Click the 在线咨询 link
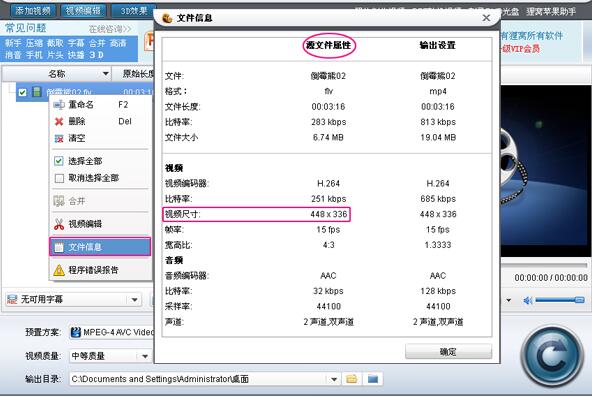This screenshot has width=592, height=397. (x=110, y=29)
